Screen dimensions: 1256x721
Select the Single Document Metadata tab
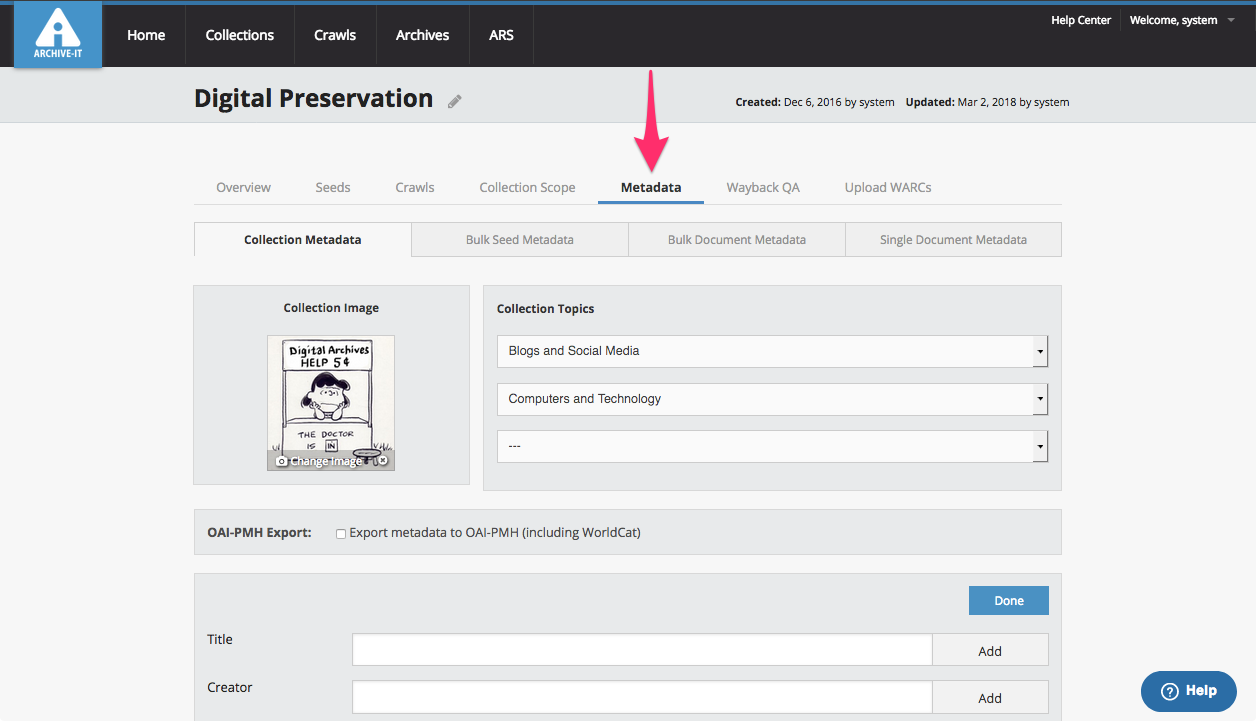[x=952, y=240]
